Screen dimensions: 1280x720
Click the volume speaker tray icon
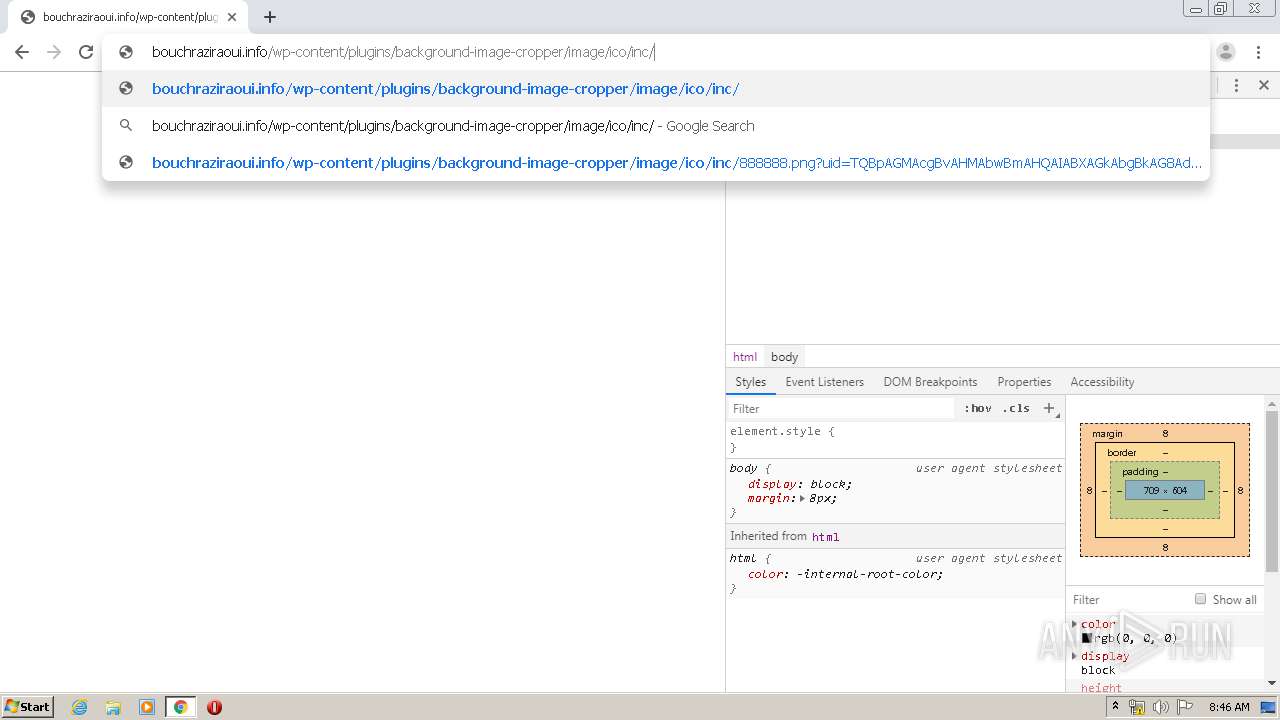click(1160, 707)
